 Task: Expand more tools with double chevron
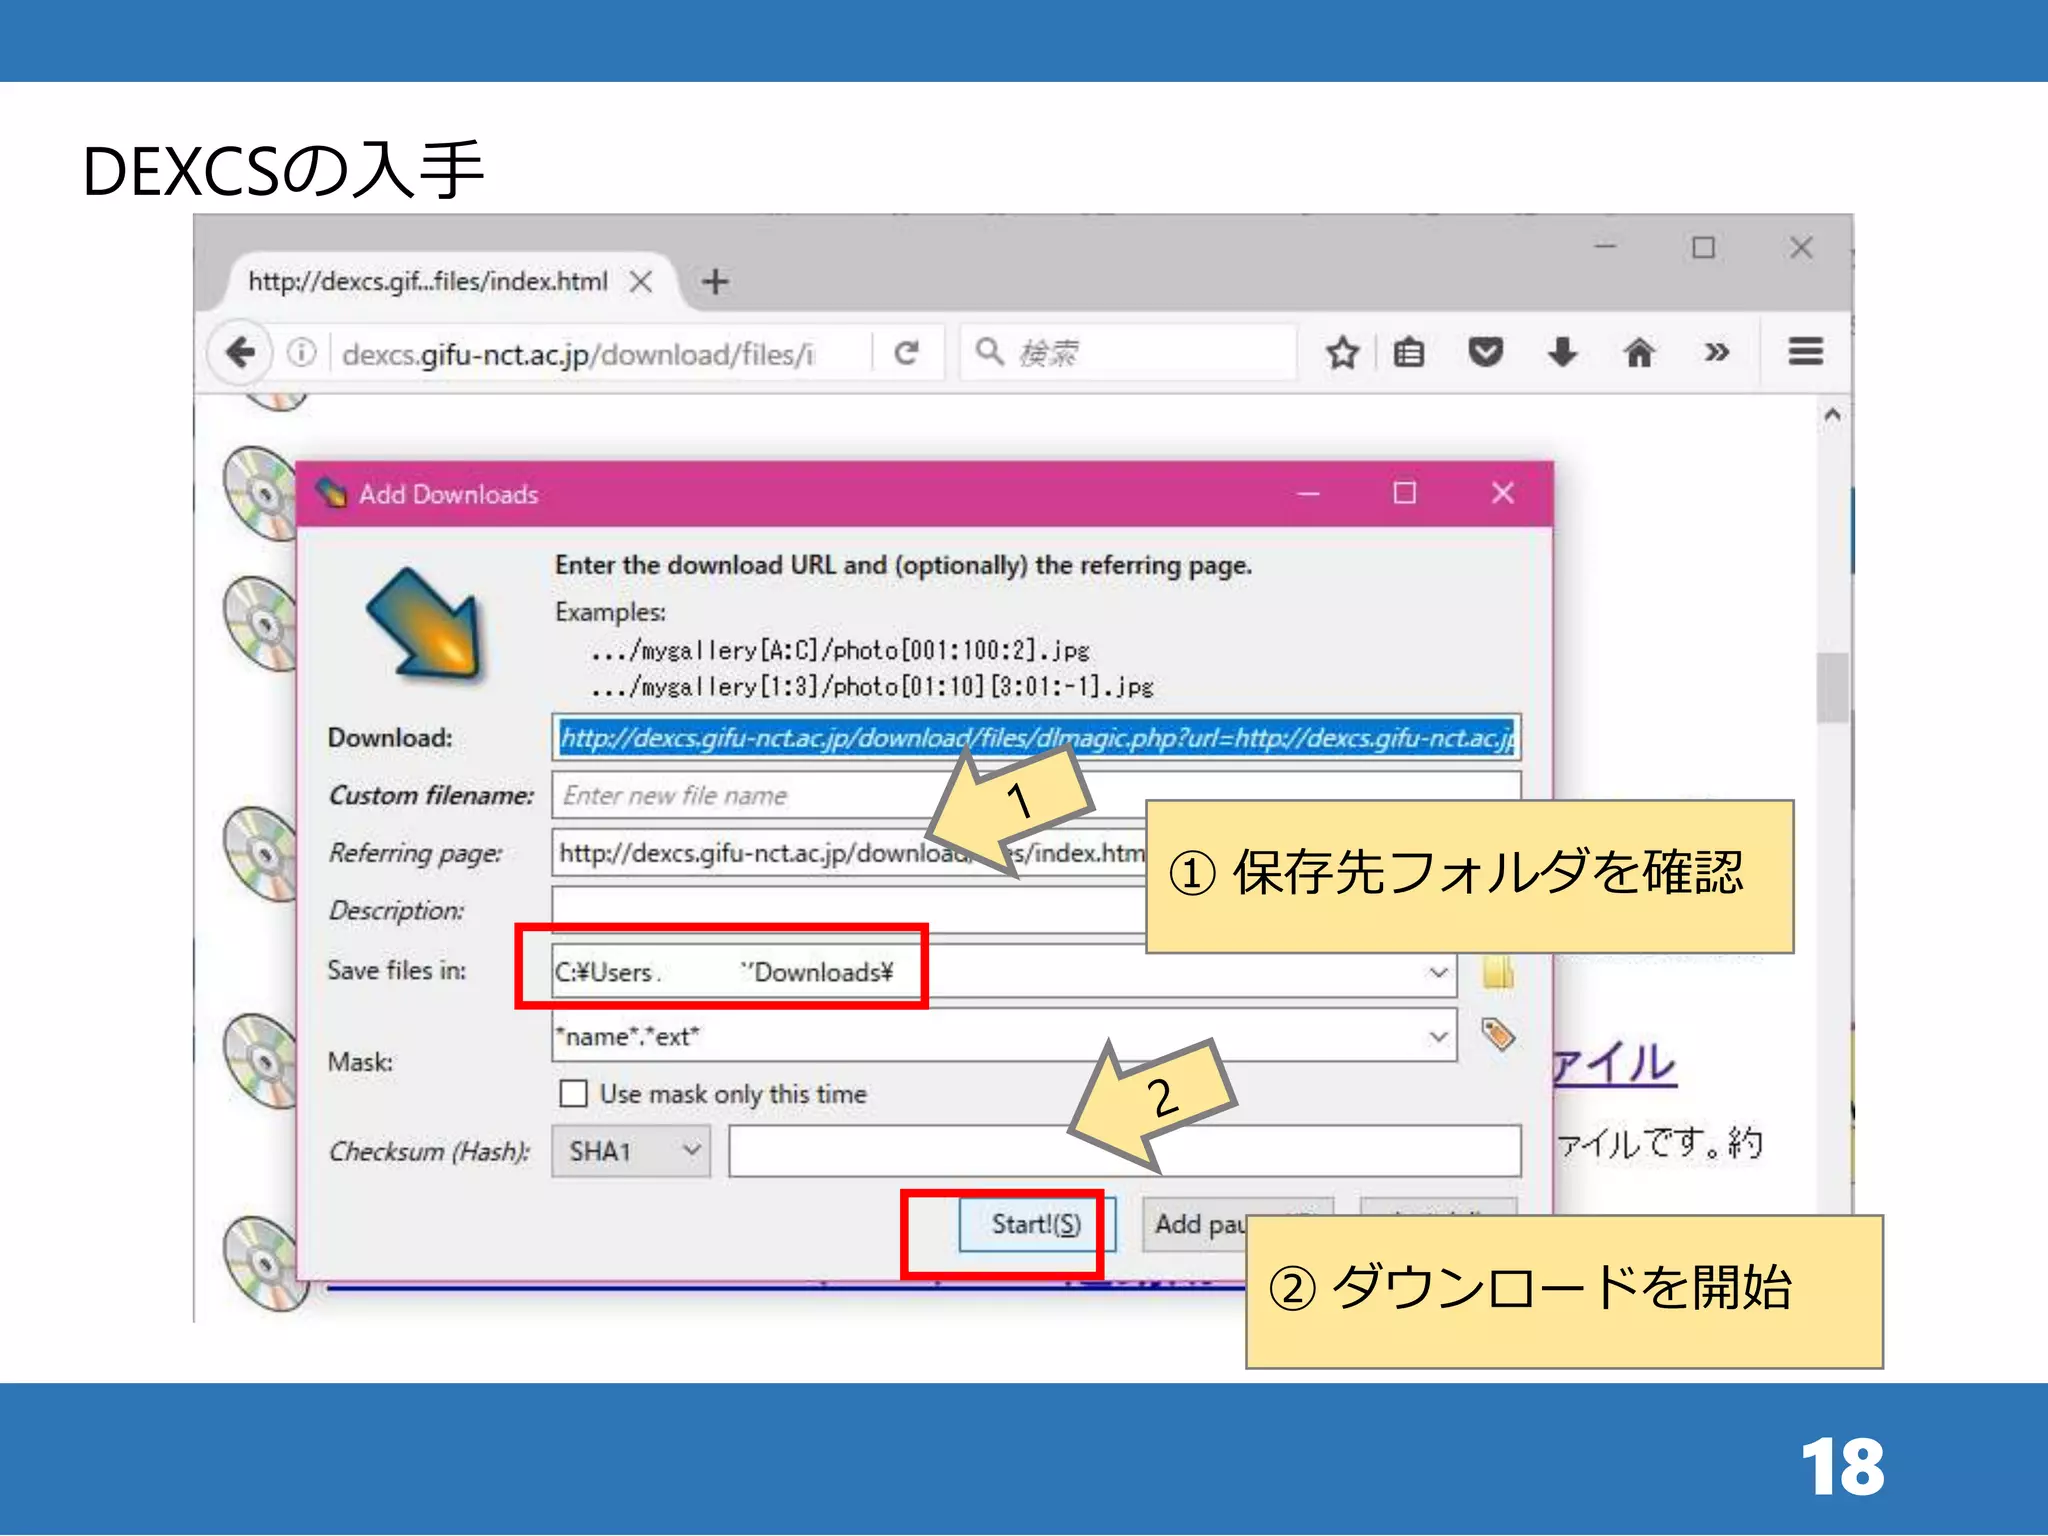(x=1717, y=352)
